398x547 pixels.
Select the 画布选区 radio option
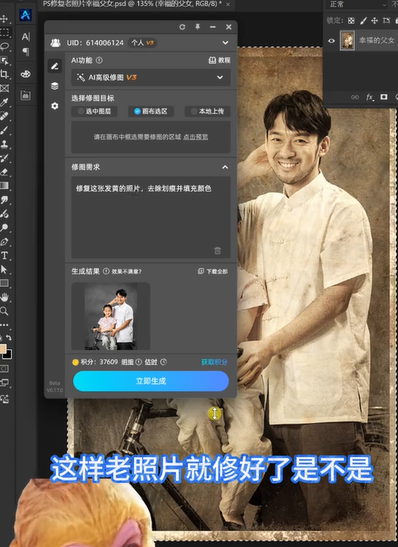(x=151, y=111)
